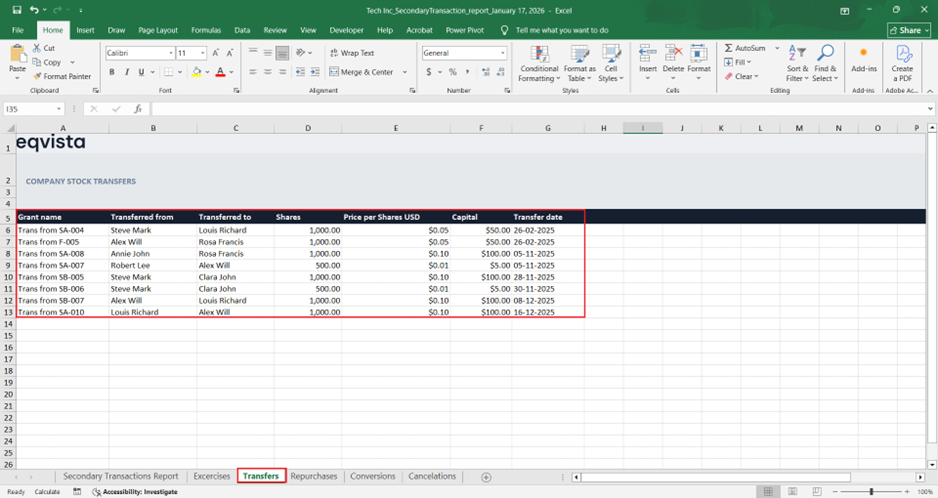Open Conditional Formatting in the Styles group

pos(539,62)
